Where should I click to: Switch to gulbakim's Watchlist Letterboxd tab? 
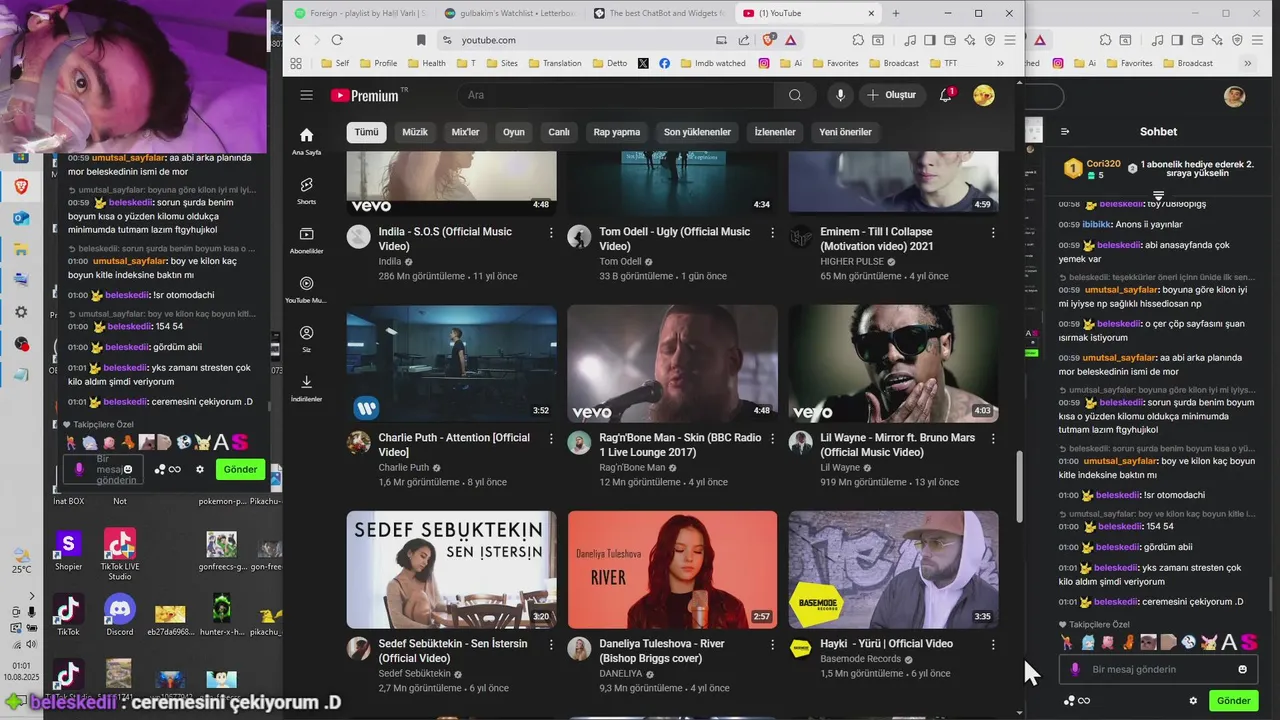[507, 13]
